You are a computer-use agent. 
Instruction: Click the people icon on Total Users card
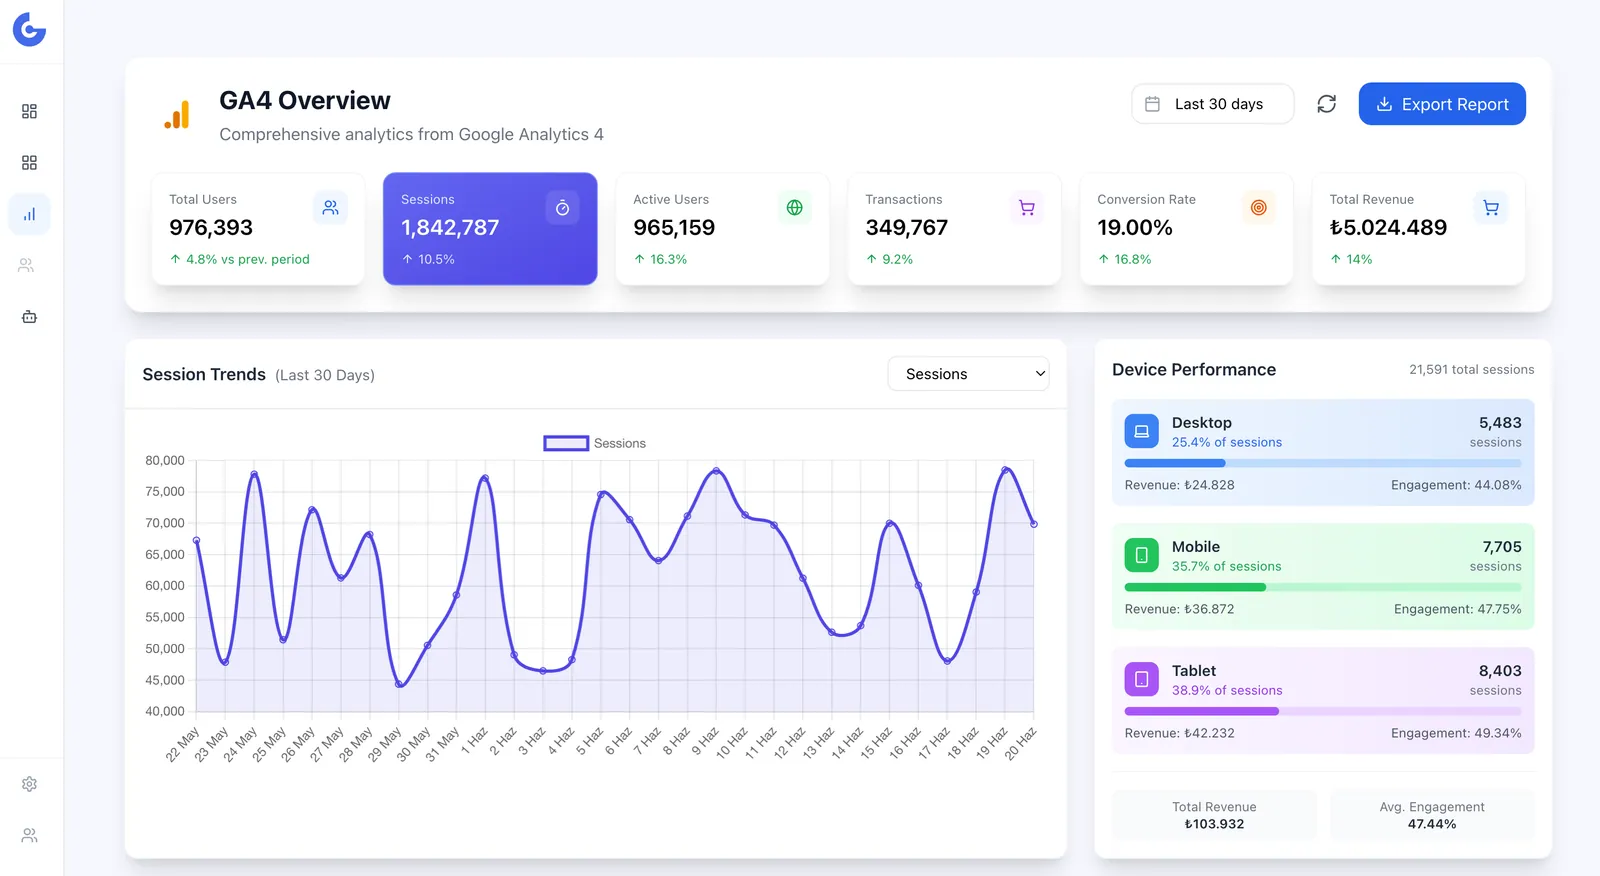coord(330,208)
